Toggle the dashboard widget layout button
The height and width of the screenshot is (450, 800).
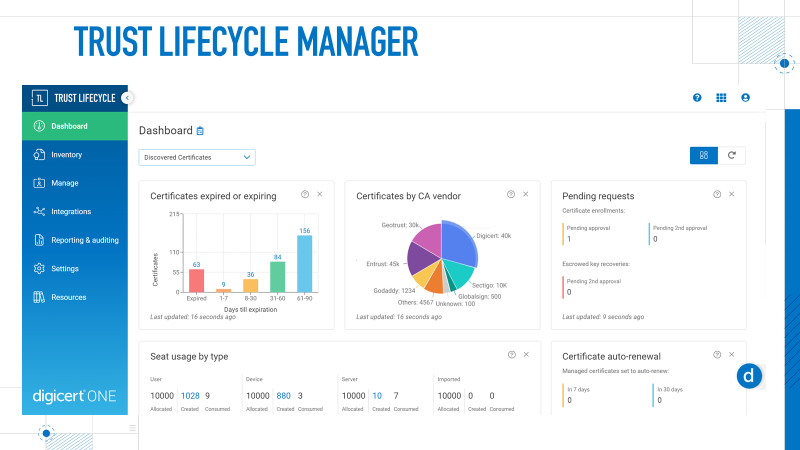pyautogui.click(x=704, y=156)
